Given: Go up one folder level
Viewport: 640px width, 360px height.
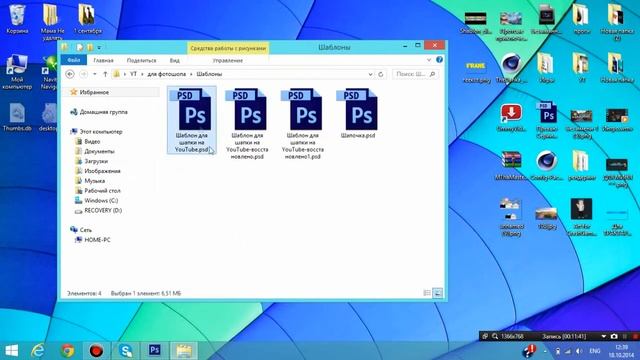Looking at the screenshot, I should pyautogui.click(x=105, y=74).
